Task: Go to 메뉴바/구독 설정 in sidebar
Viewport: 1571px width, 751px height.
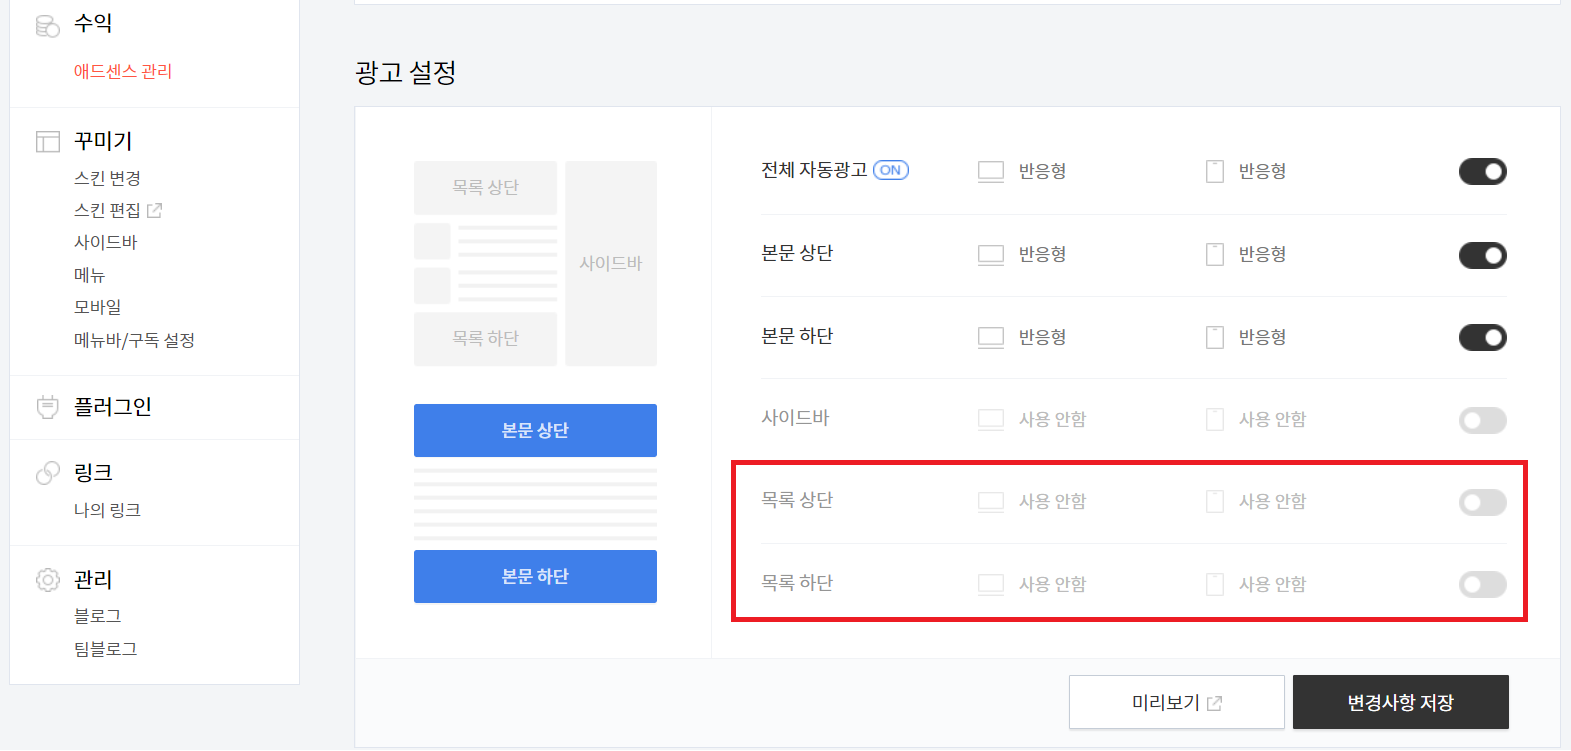Action: (x=134, y=341)
